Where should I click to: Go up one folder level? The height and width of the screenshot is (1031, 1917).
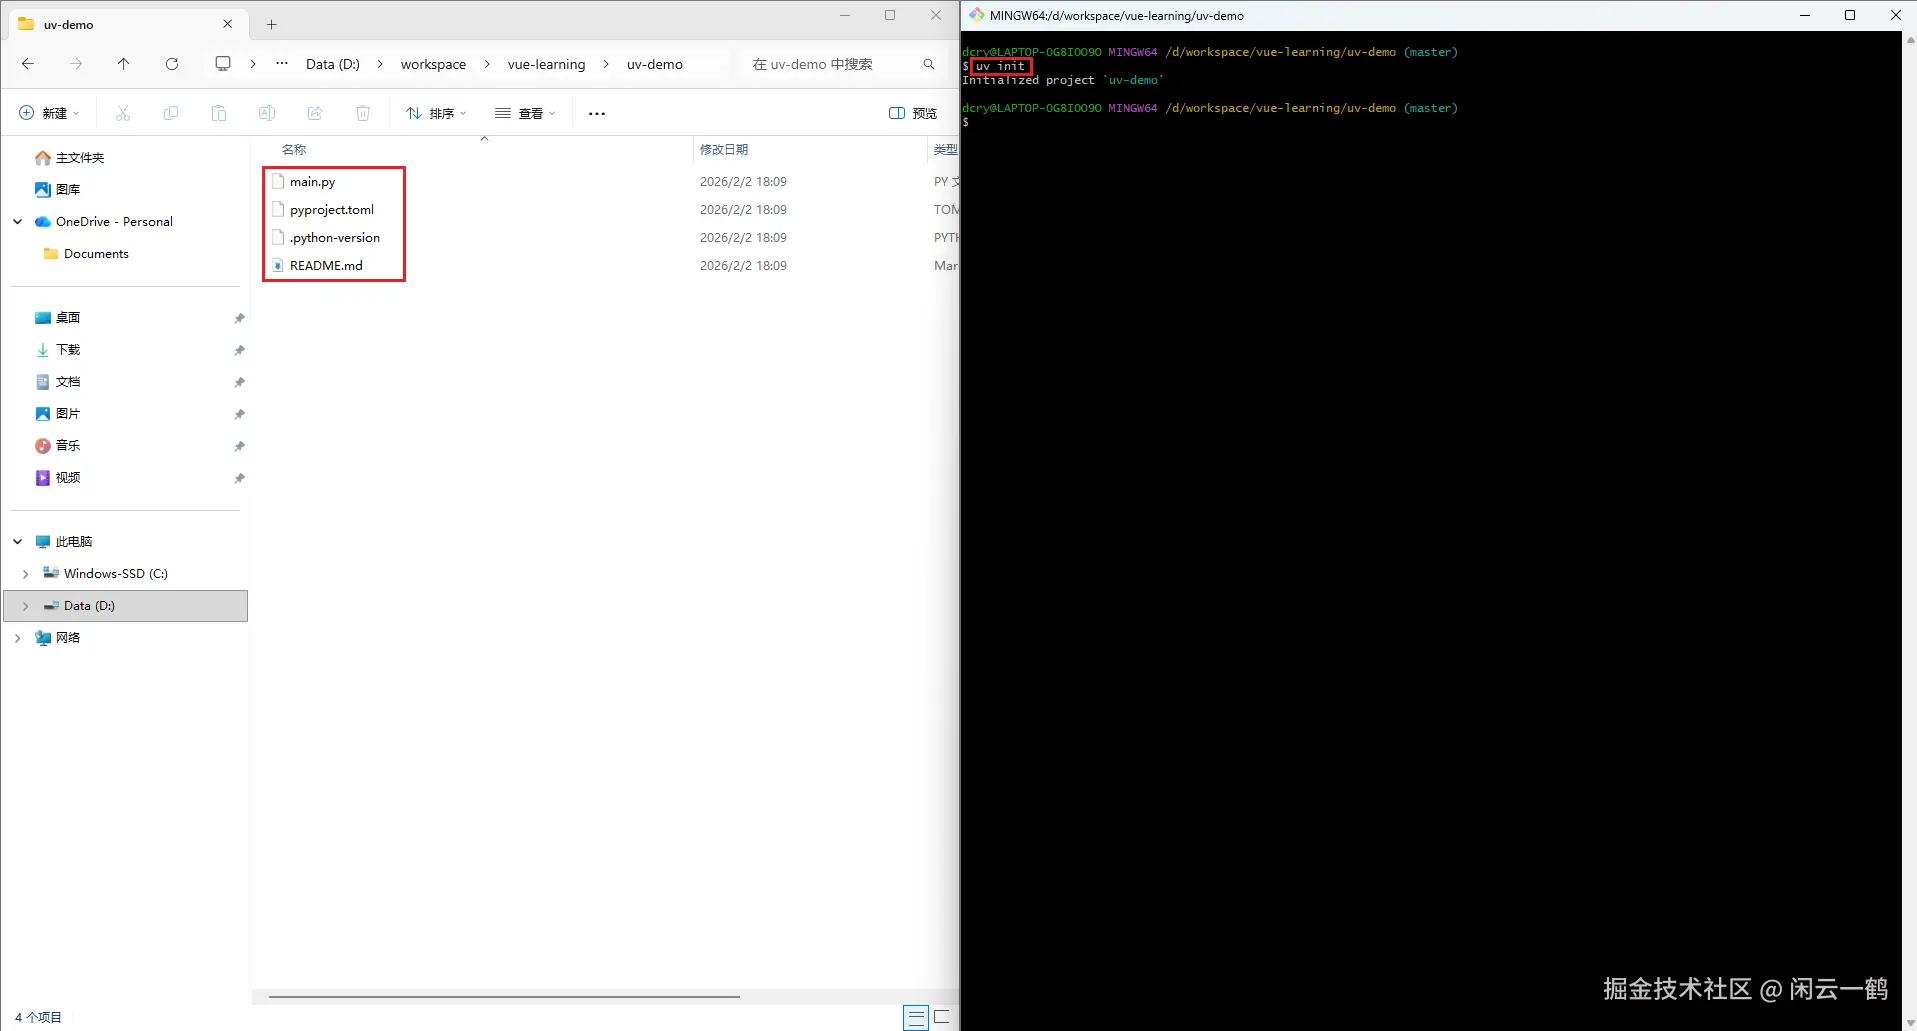tap(124, 64)
